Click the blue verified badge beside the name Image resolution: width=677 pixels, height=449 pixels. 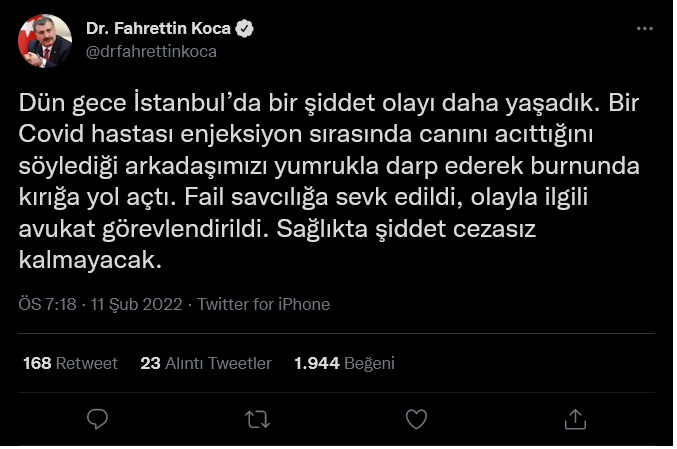pyautogui.click(x=243, y=29)
